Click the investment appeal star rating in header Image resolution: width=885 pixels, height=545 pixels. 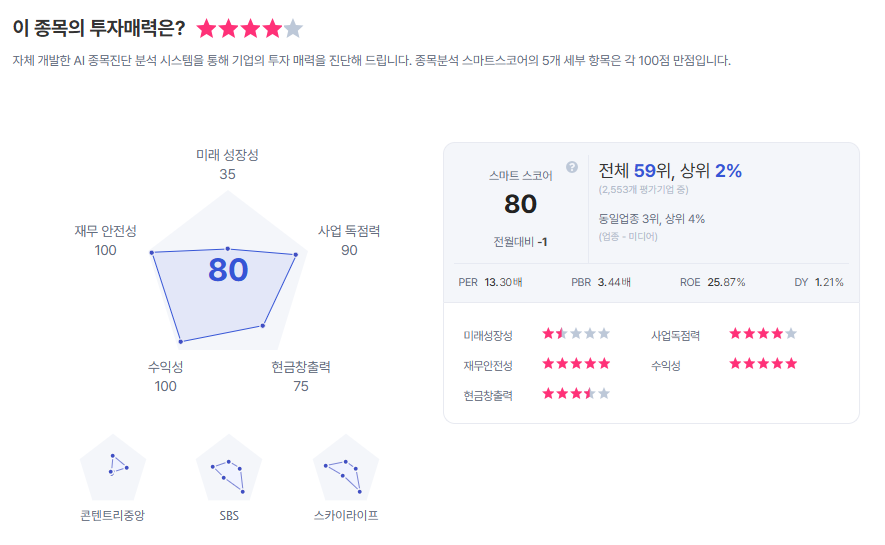coord(250,29)
